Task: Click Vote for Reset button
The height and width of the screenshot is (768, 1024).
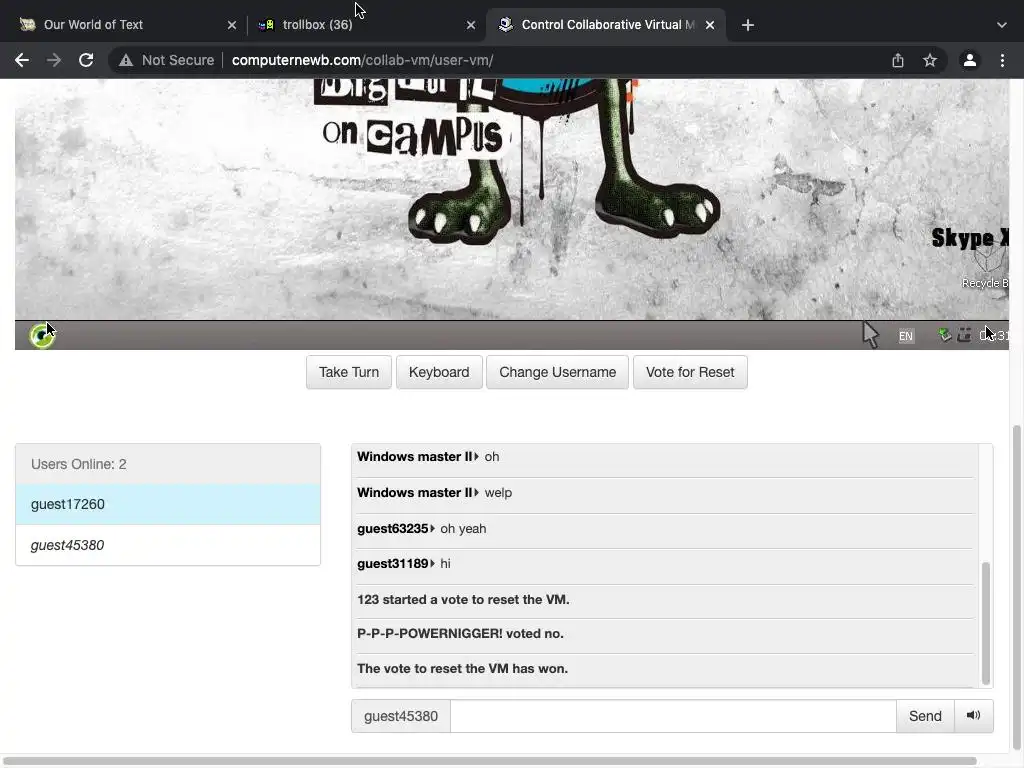Action: 690,372
